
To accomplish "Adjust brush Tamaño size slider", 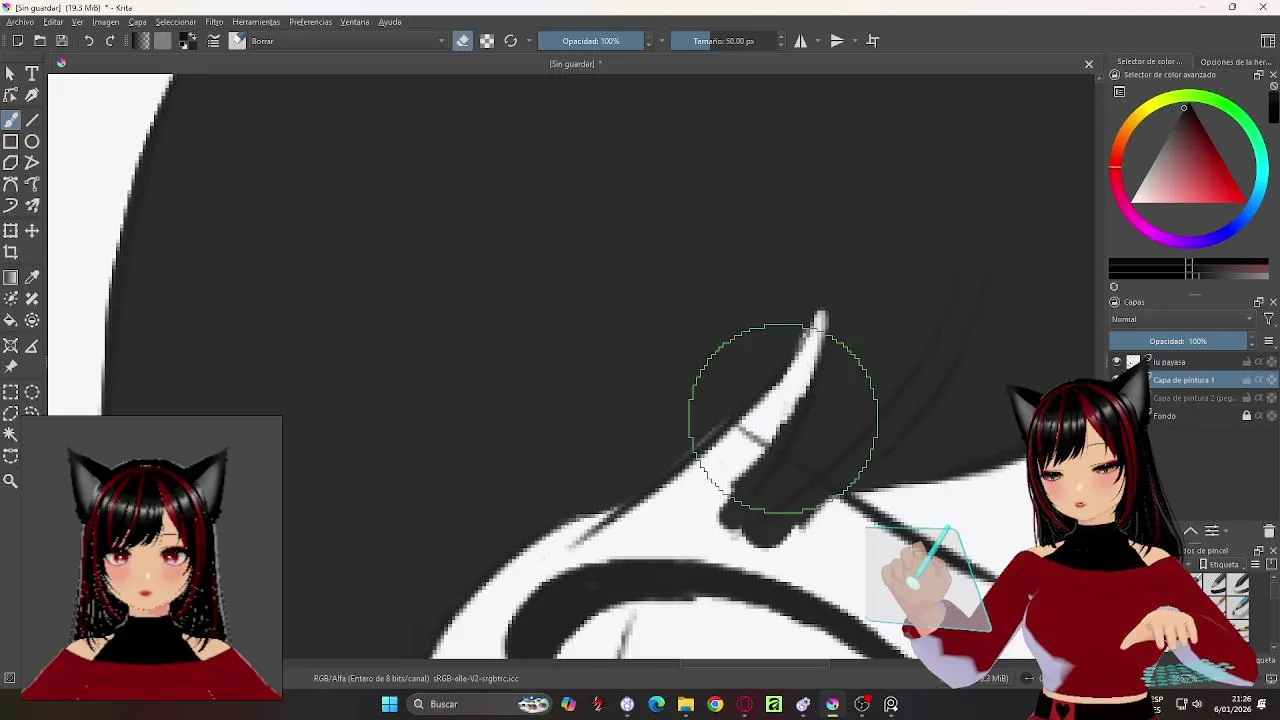I will tap(723, 41).
